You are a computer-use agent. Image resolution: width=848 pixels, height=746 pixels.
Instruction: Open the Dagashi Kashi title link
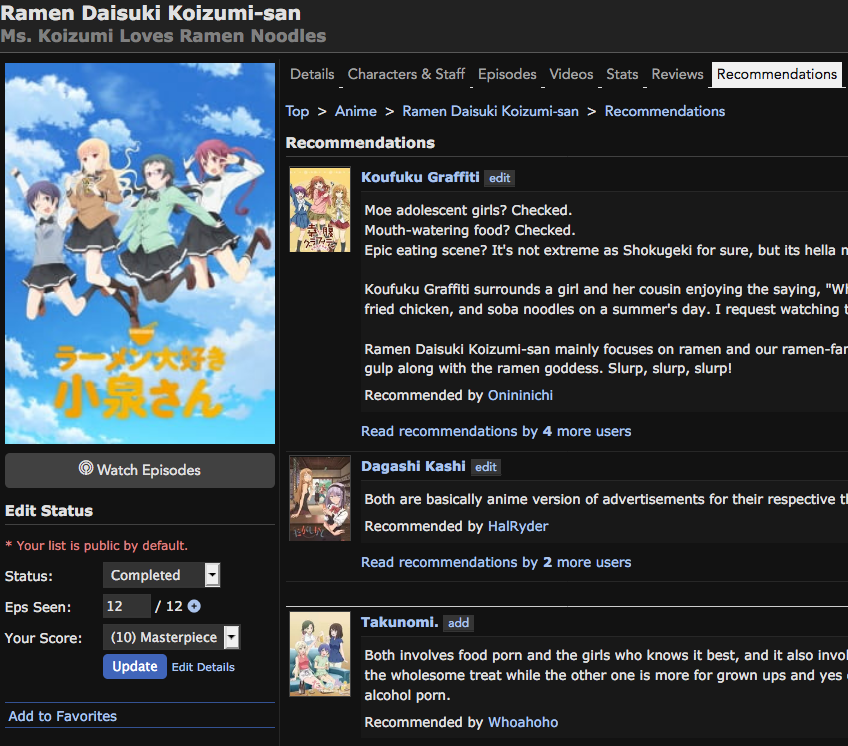coord(413,466)
